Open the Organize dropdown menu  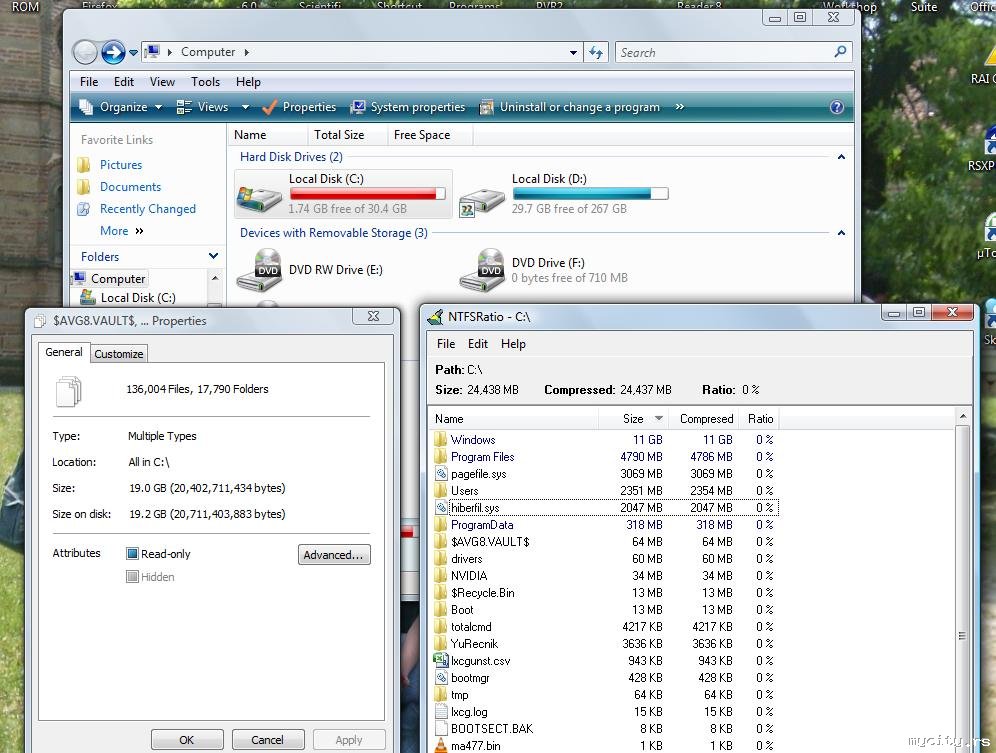(x=122, y=107)
